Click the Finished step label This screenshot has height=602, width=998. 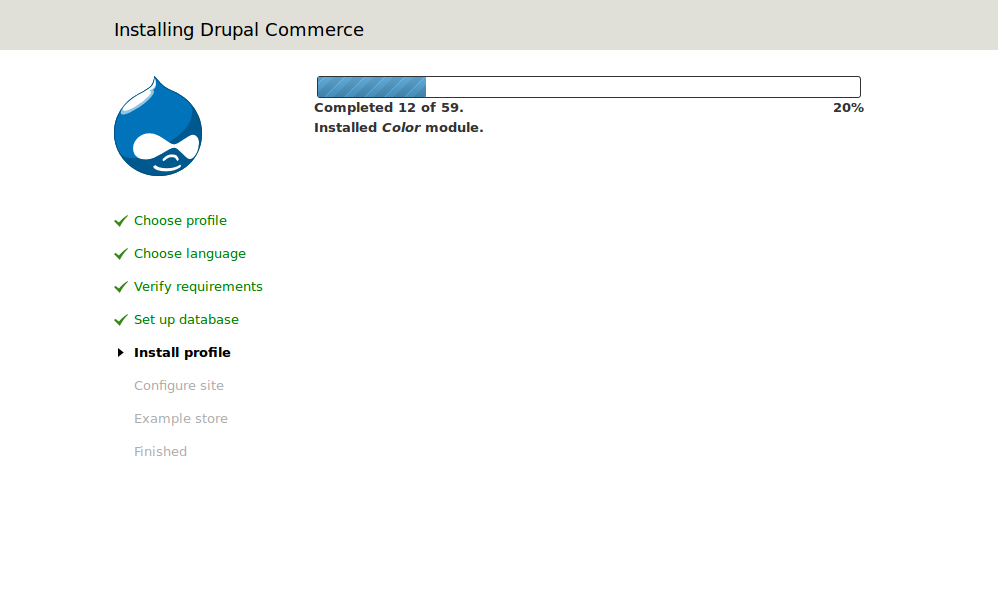[x=160, y=452]
